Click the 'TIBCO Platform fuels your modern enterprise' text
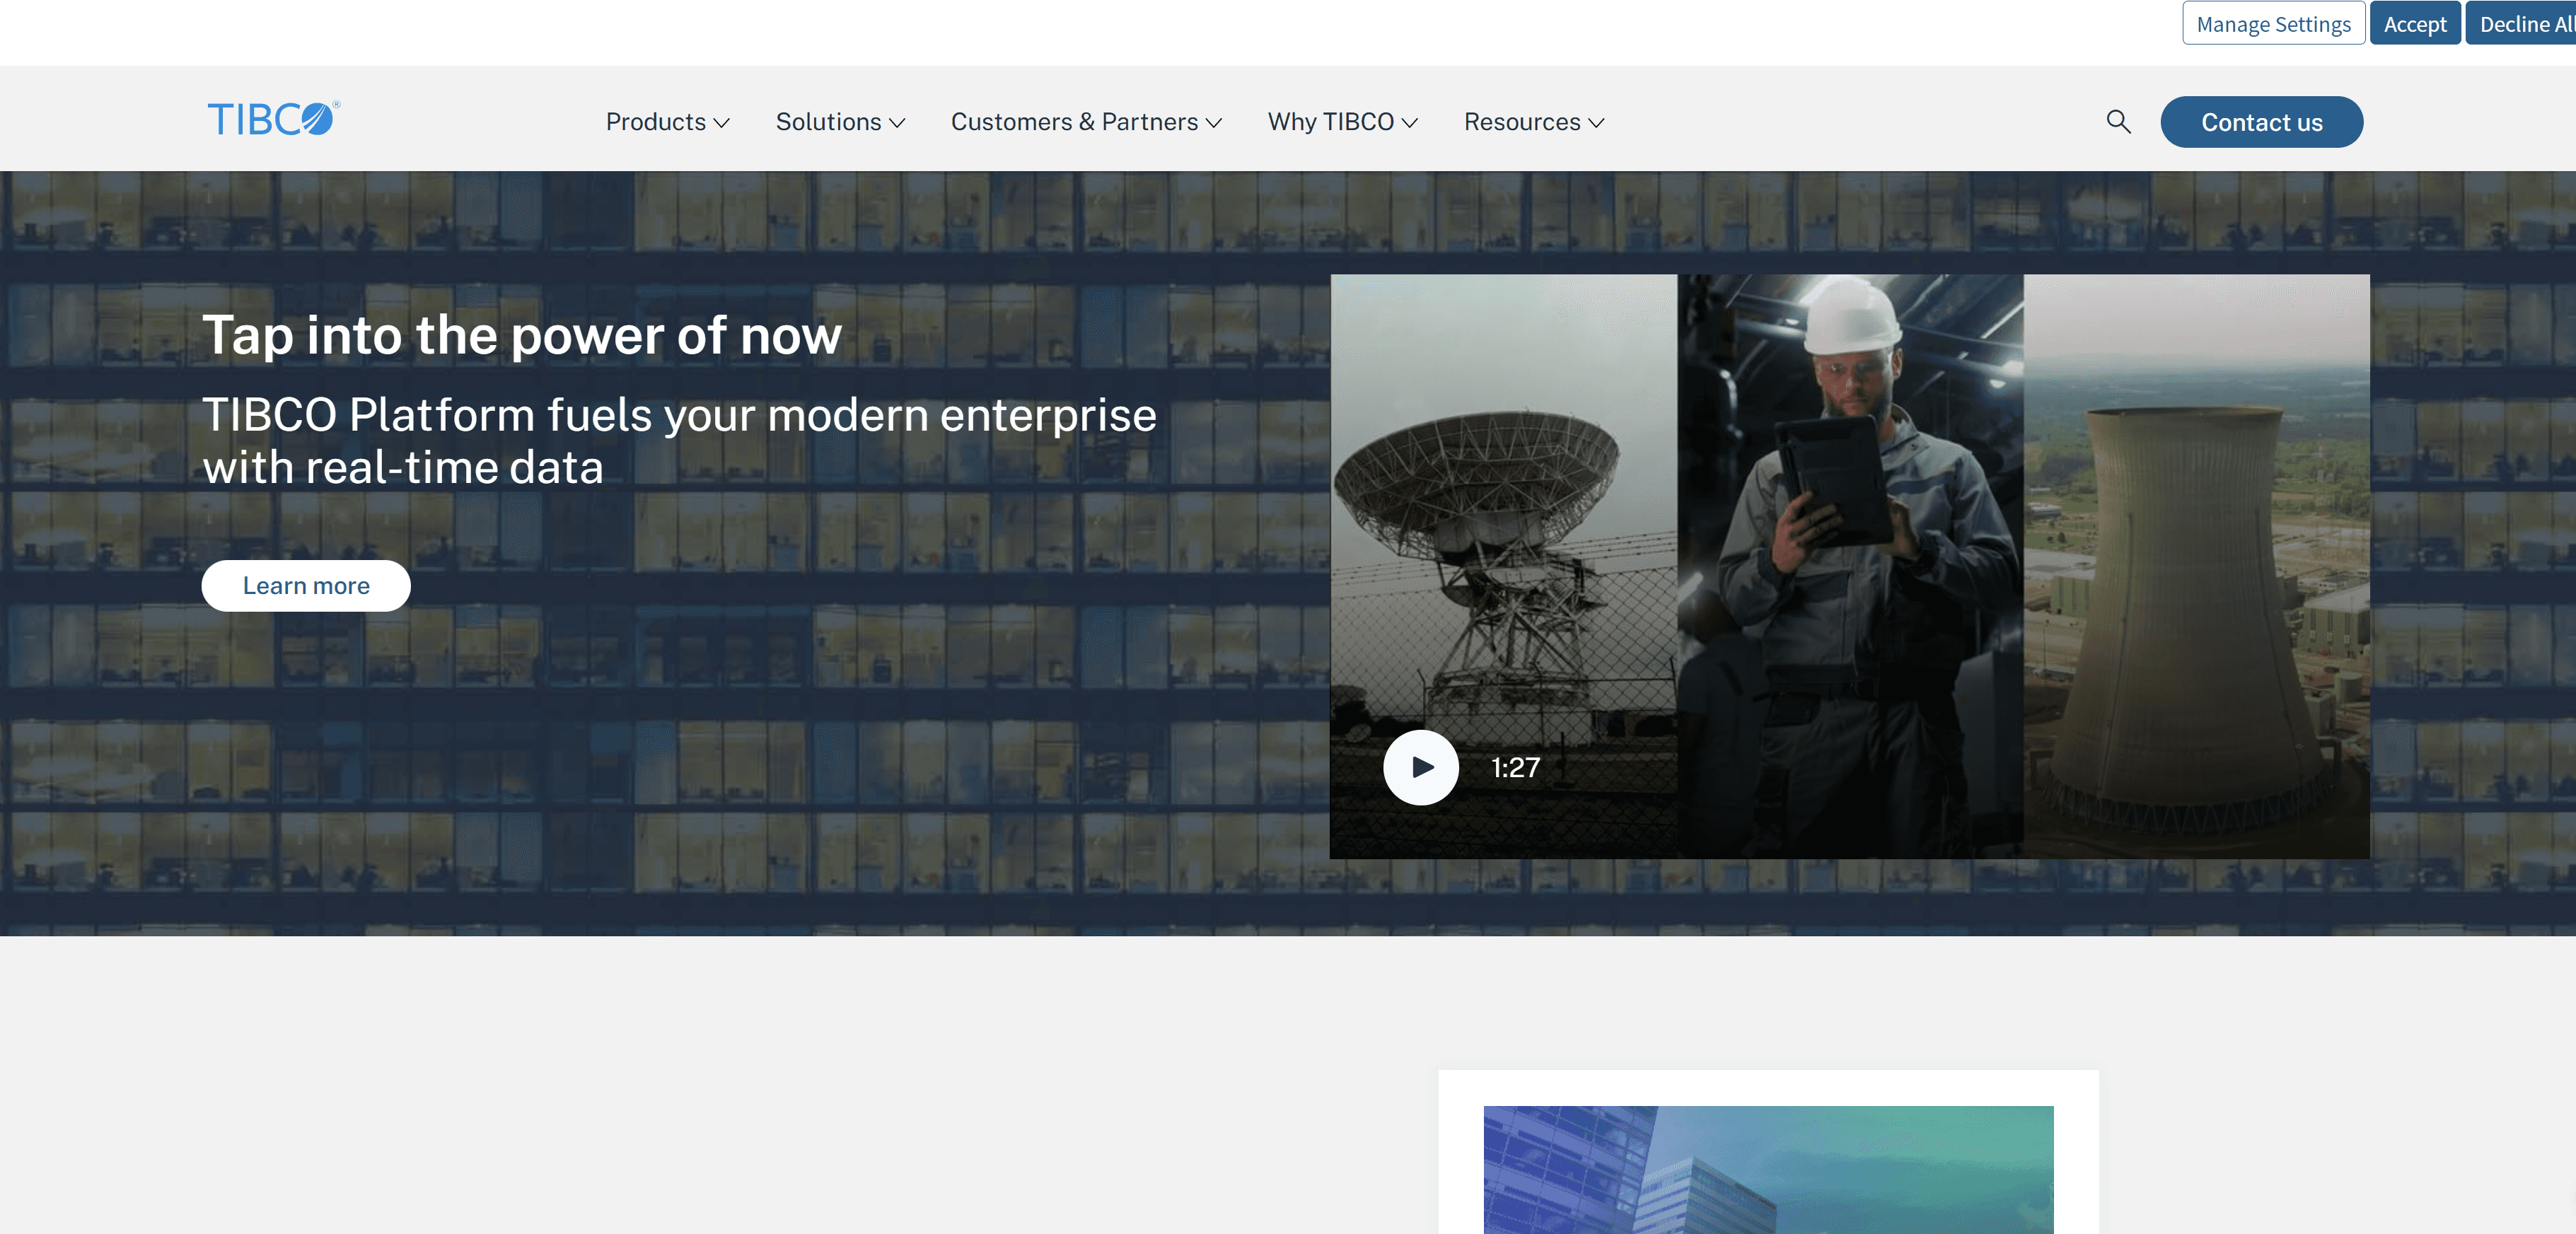The width and height of the screenshot is (2576, 1234). [679, 415]
